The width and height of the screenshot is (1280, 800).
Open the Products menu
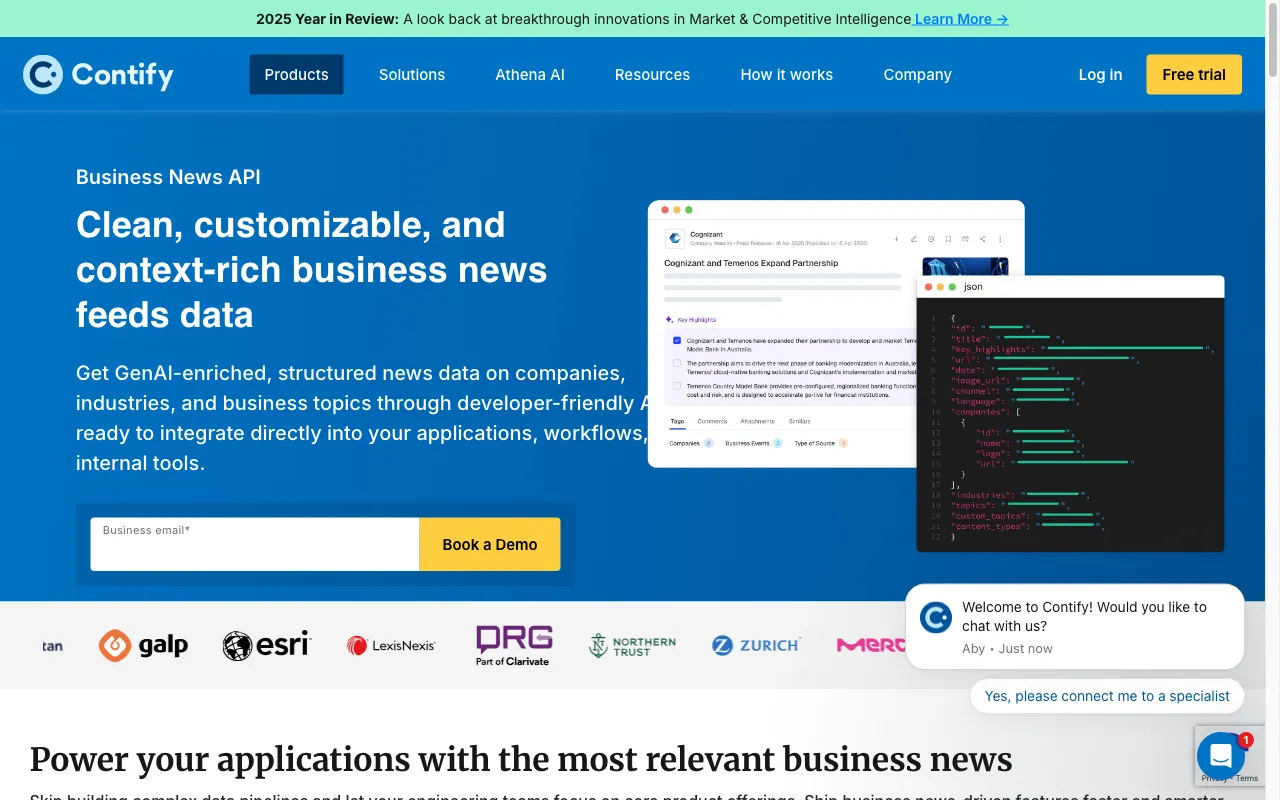click(x=296, y=74)
